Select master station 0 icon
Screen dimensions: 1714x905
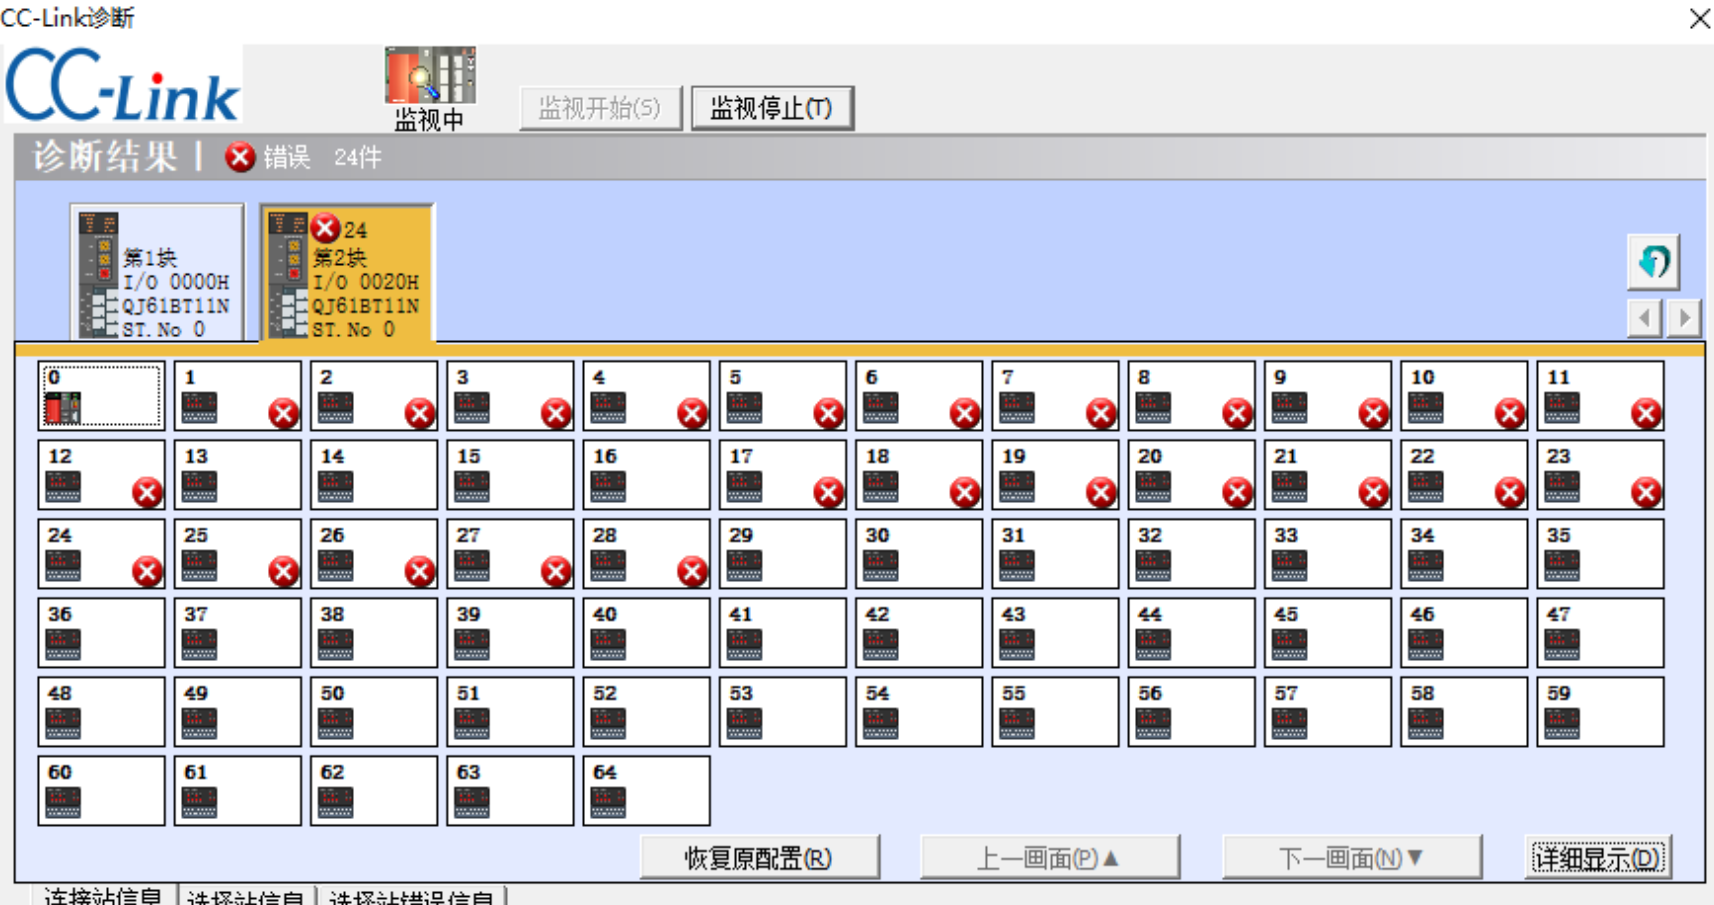(x=63, y=407)
